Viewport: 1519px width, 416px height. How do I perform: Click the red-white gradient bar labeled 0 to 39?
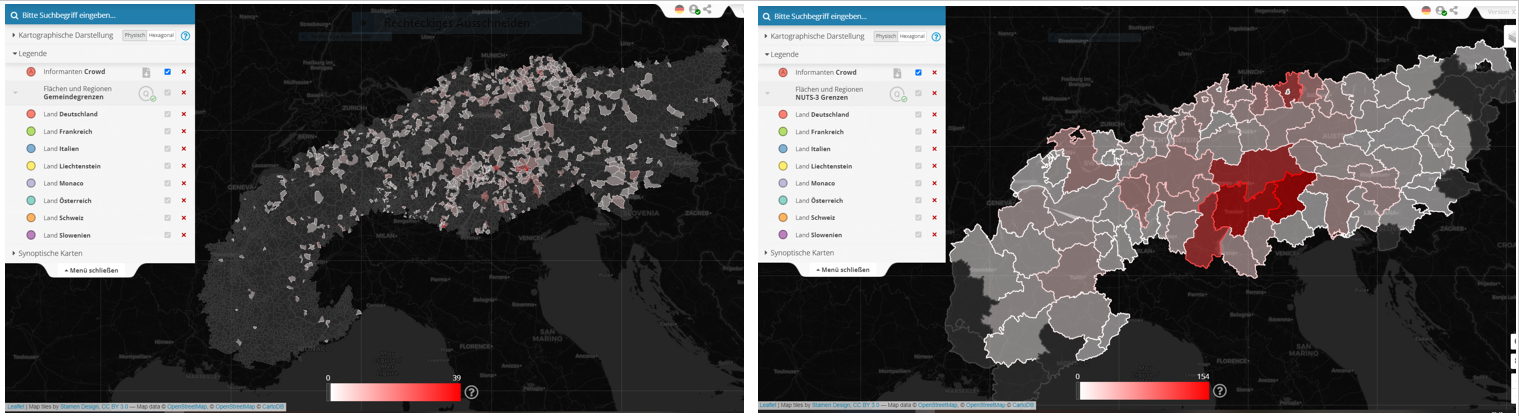394,392
